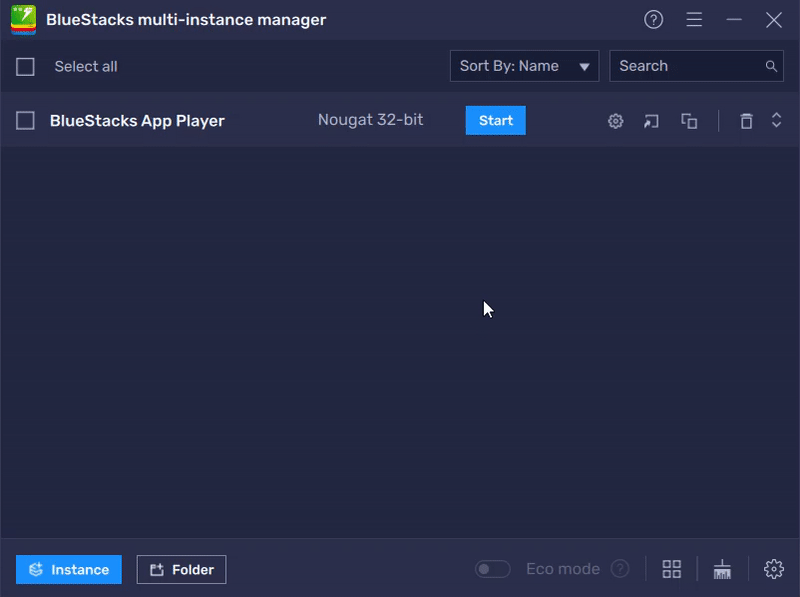Click the BlueStacks logo in title bar

pos(23,20)
